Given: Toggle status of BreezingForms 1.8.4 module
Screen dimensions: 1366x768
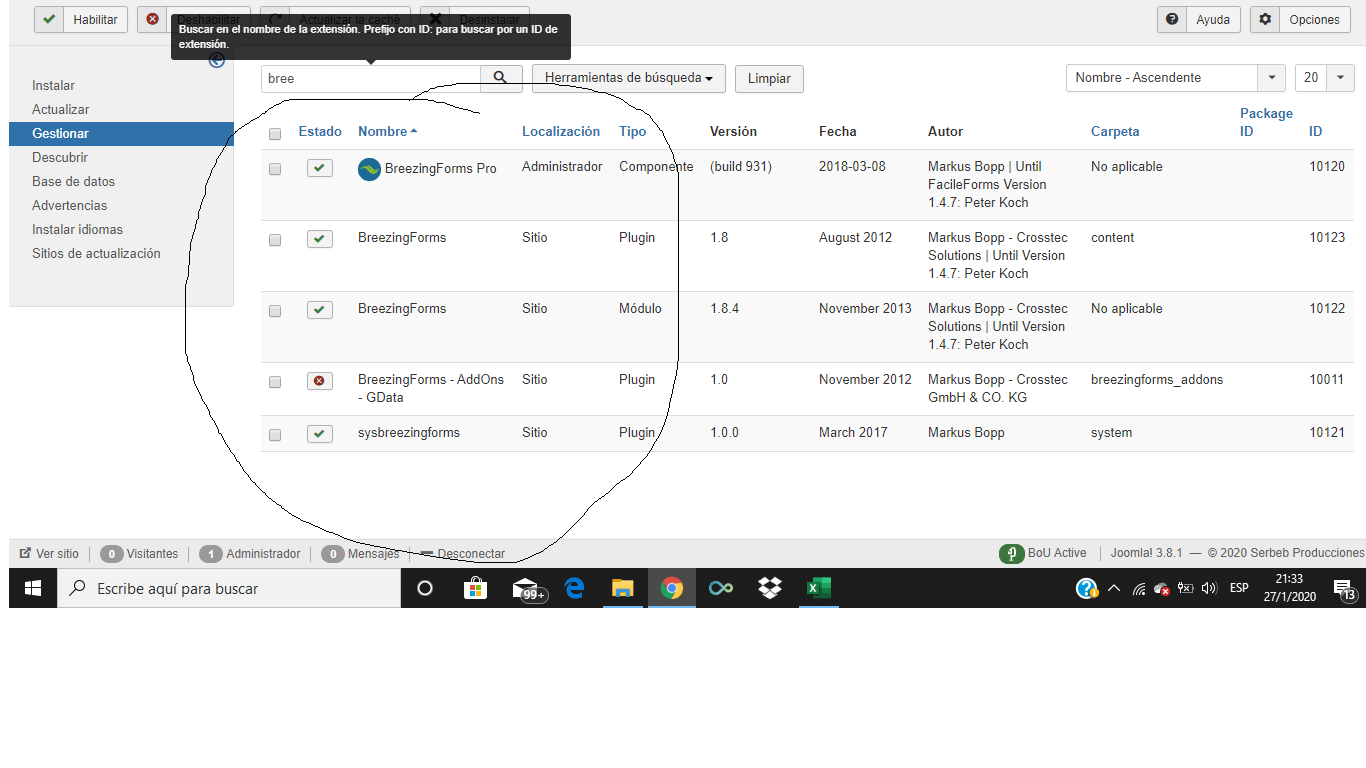Looking at the screenshot, I should coord(320,310).
